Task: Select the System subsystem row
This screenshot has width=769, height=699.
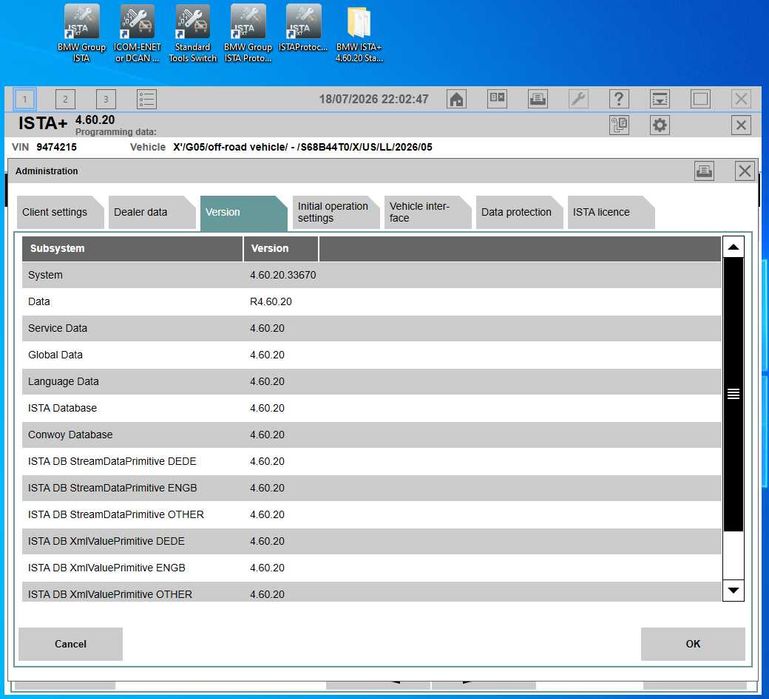Action: [371, 275]
